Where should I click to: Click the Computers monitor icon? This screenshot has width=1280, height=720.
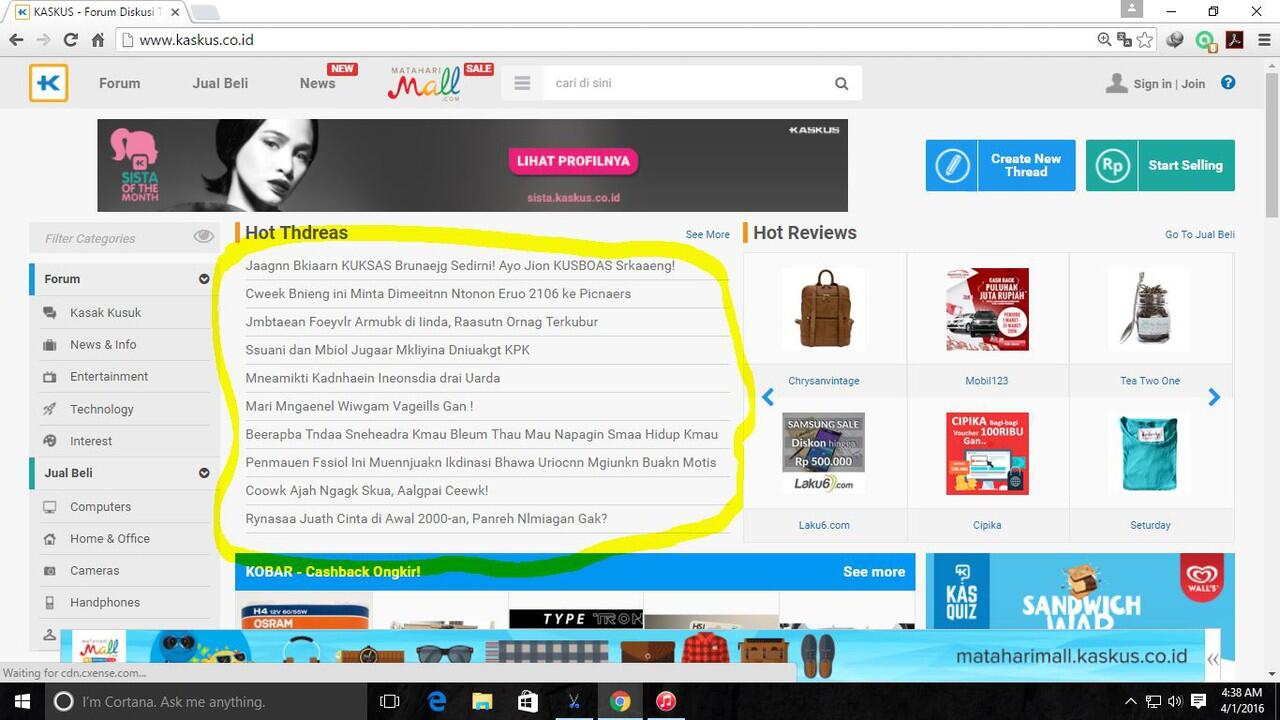50,507
